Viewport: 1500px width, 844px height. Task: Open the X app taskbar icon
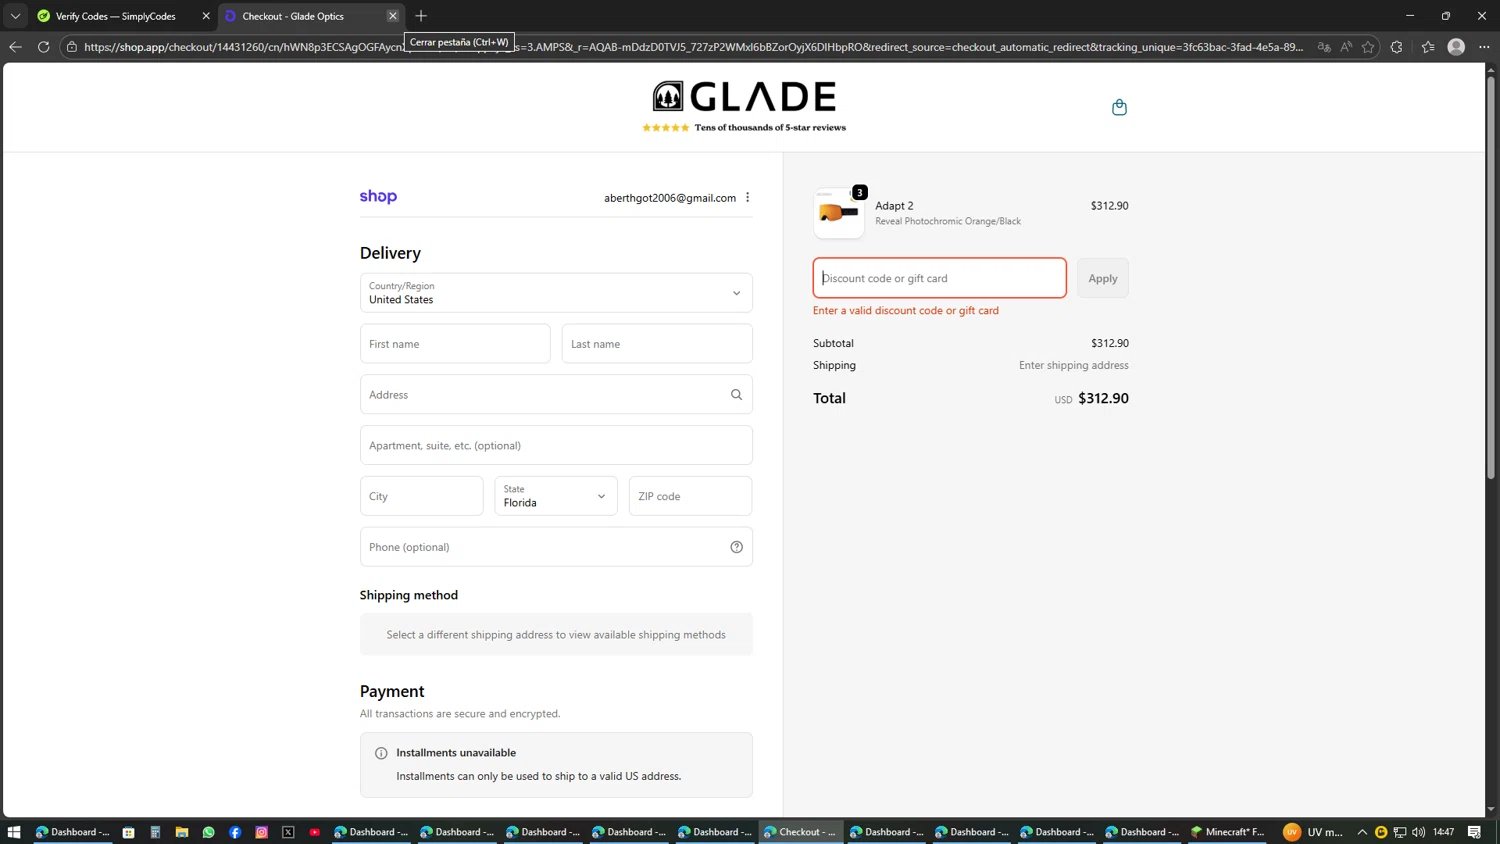click(x=288, y=832)
